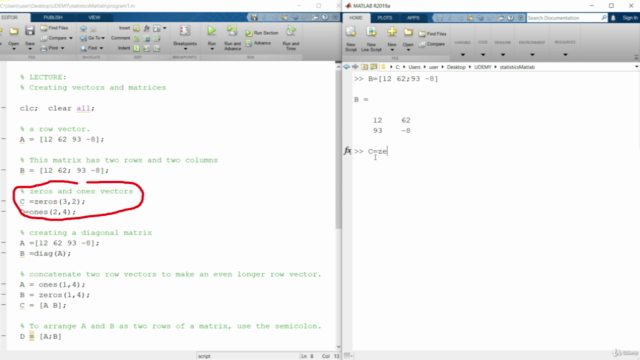
Task: Click the clc; clear all; line
Action: (57, 108)
